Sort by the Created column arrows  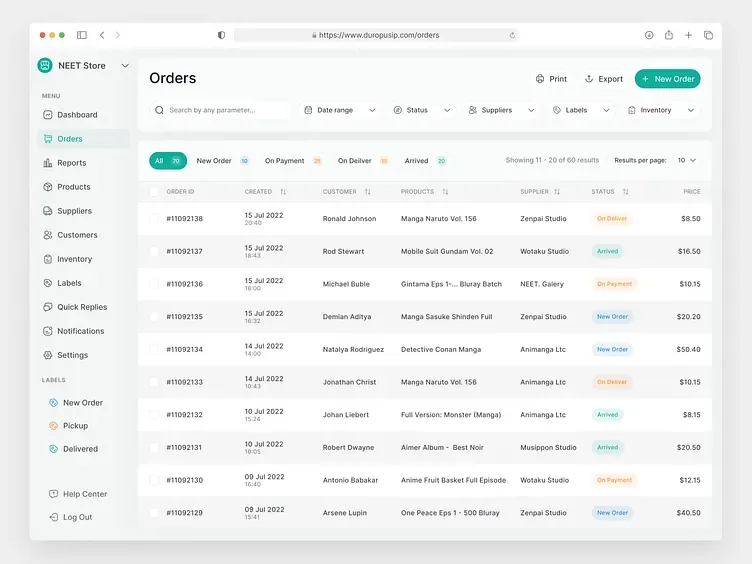click(283, 192)
